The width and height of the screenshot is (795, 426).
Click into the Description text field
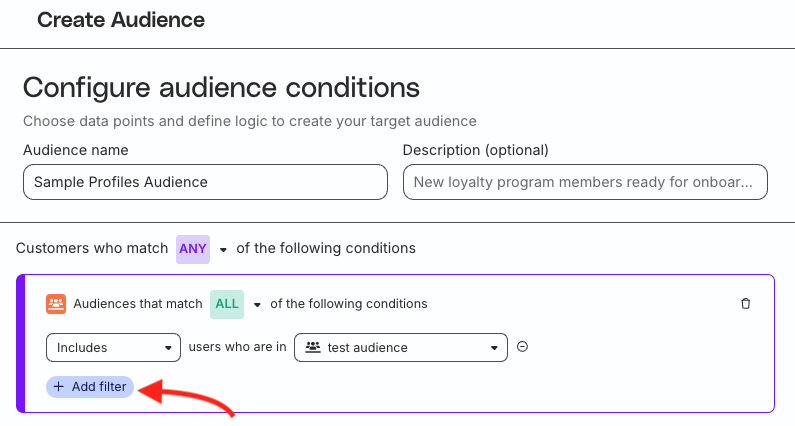pyautogui.click(x=585, y=182)
